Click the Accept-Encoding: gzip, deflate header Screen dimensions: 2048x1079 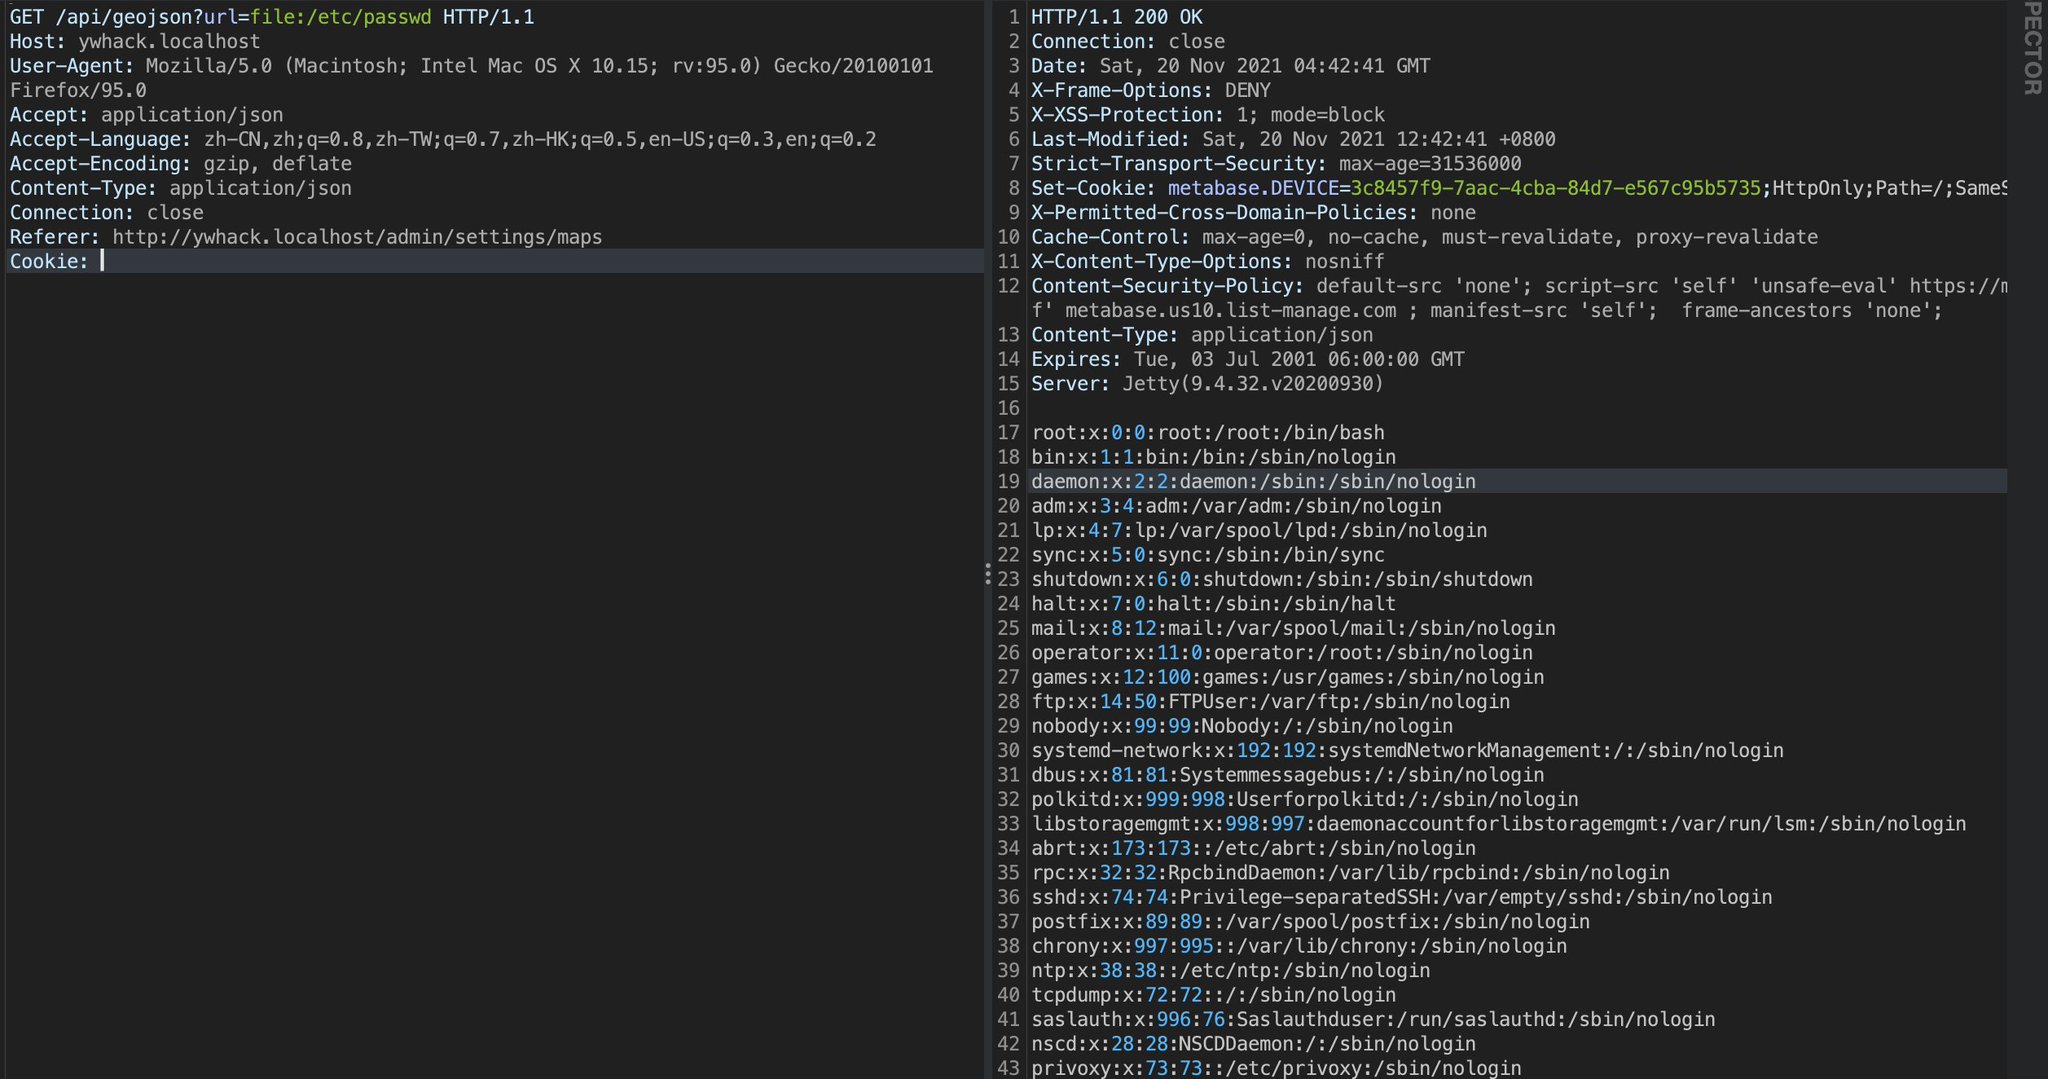tap(181, 164)
